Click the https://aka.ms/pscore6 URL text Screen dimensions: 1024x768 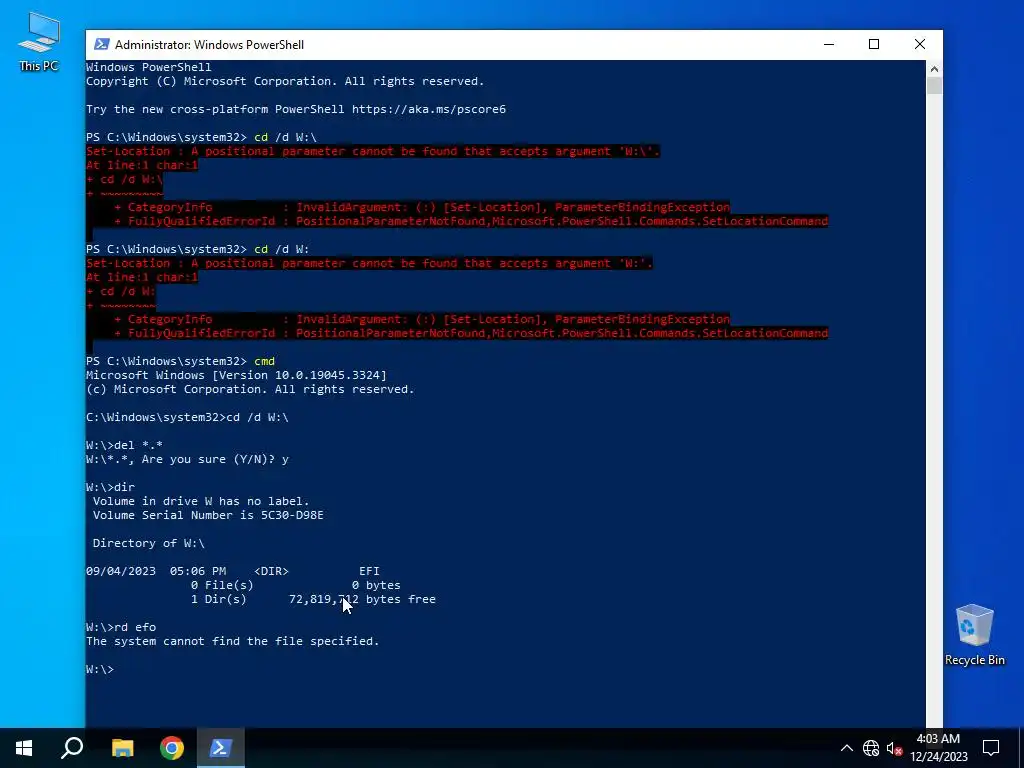coord(428,109)
